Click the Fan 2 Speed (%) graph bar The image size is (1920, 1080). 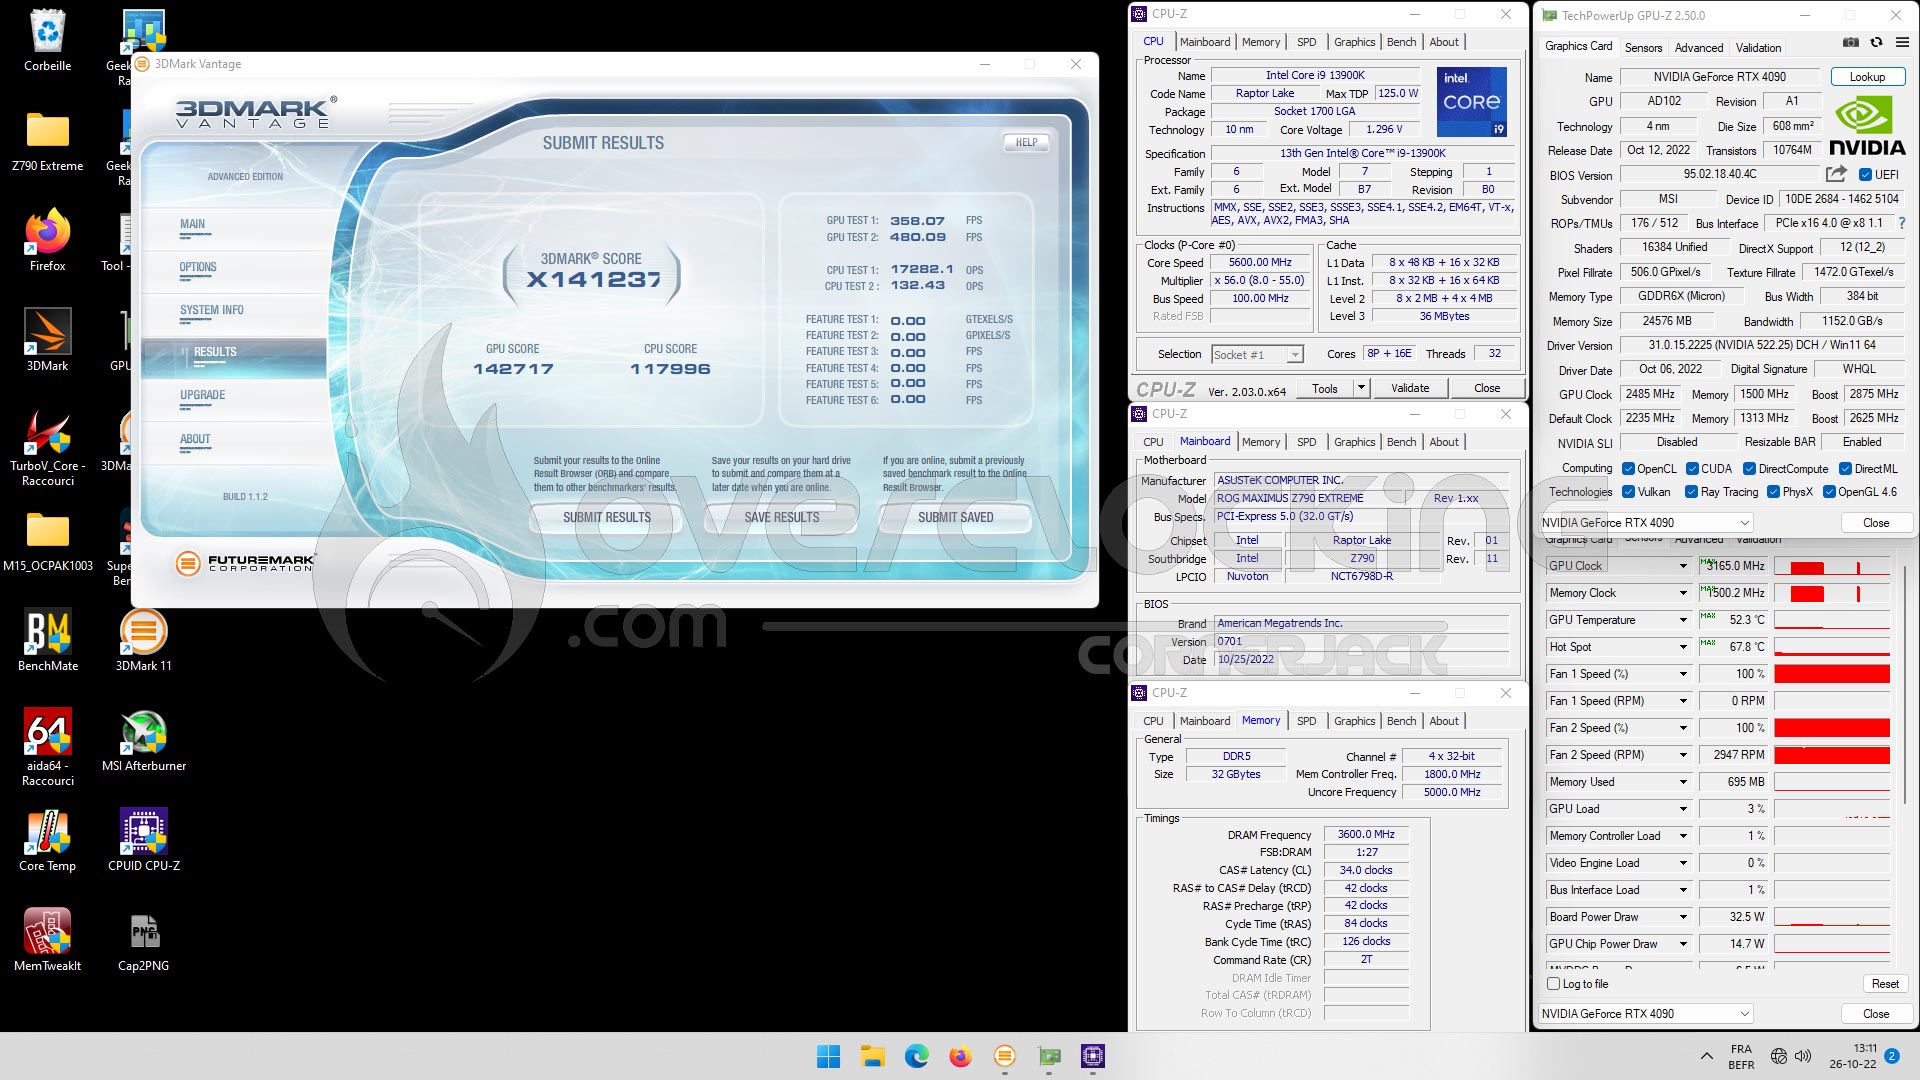click(1832, 728)
